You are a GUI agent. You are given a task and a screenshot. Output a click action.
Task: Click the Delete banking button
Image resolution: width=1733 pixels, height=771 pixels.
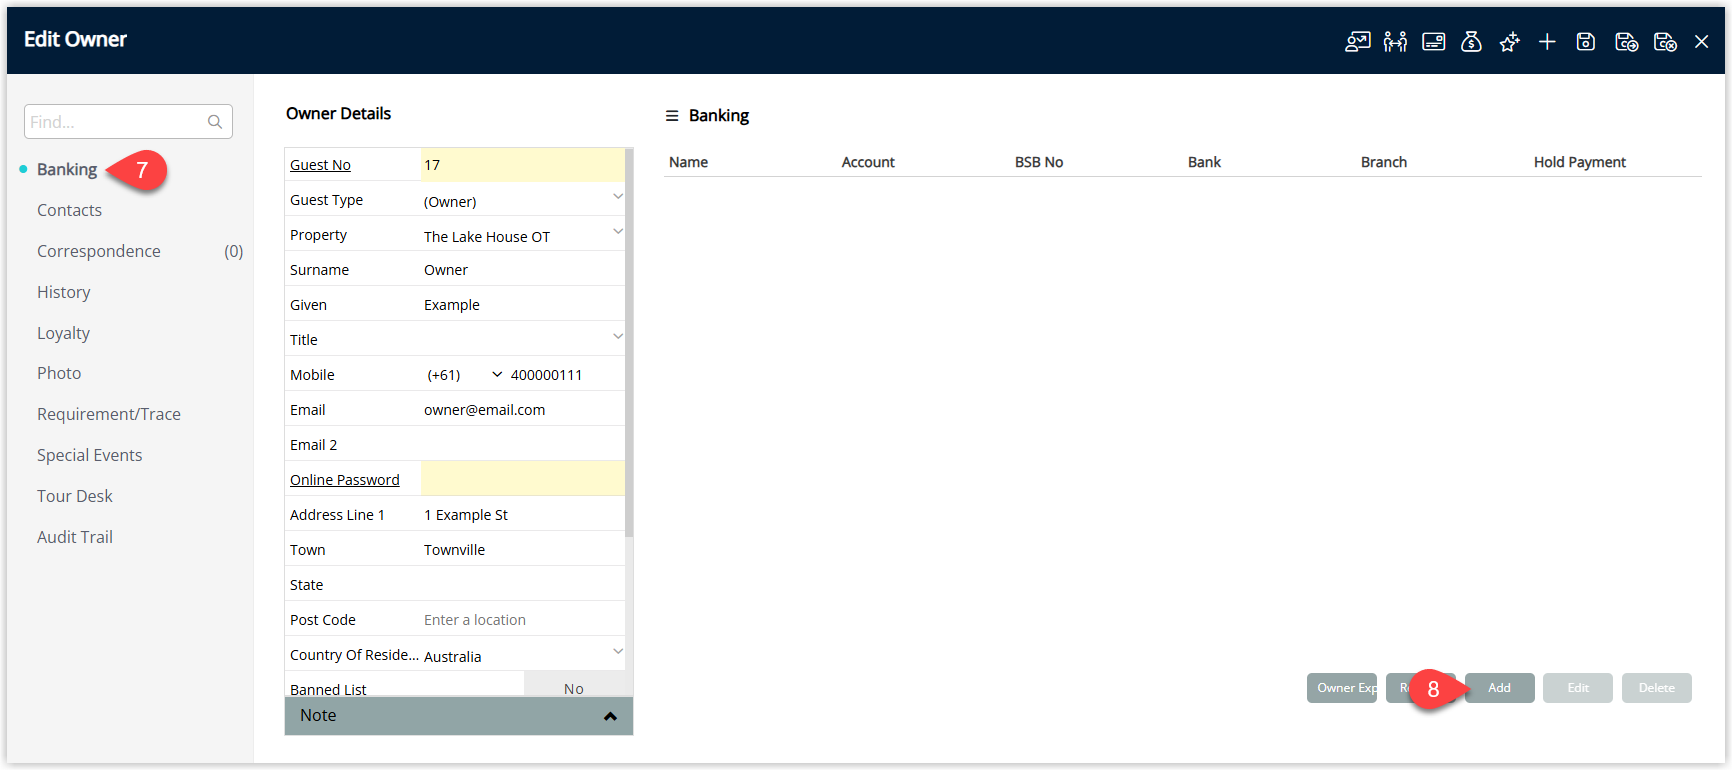(x=1657, y=688)
